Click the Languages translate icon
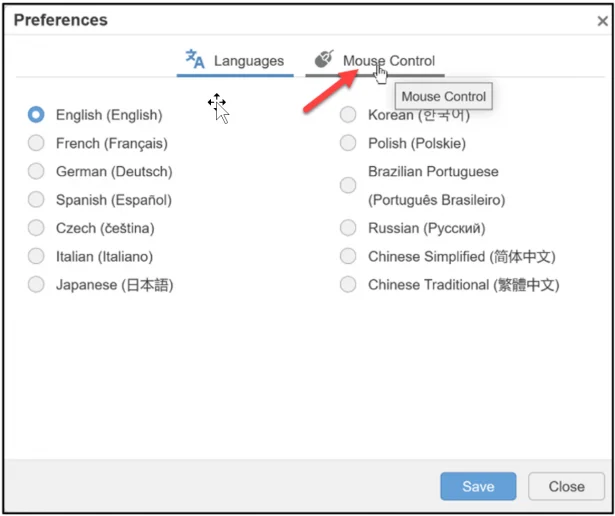The image size is (615, 516). tap(195, 60)
